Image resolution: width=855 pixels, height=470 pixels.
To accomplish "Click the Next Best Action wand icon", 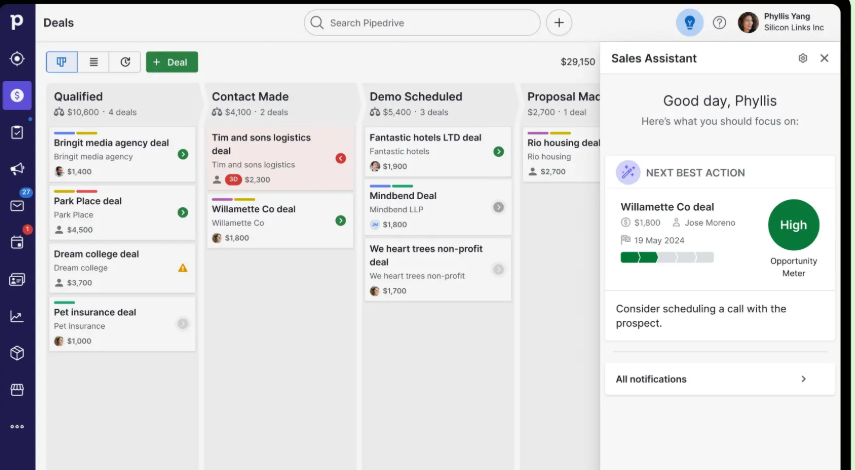I will pyautogui.click(x=628, y=172).
